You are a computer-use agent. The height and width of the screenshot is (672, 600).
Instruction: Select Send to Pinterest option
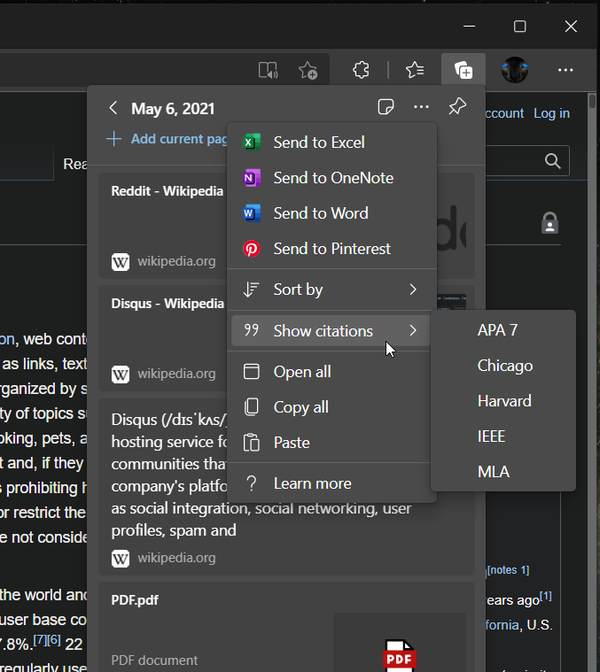[x=332, y=249]
